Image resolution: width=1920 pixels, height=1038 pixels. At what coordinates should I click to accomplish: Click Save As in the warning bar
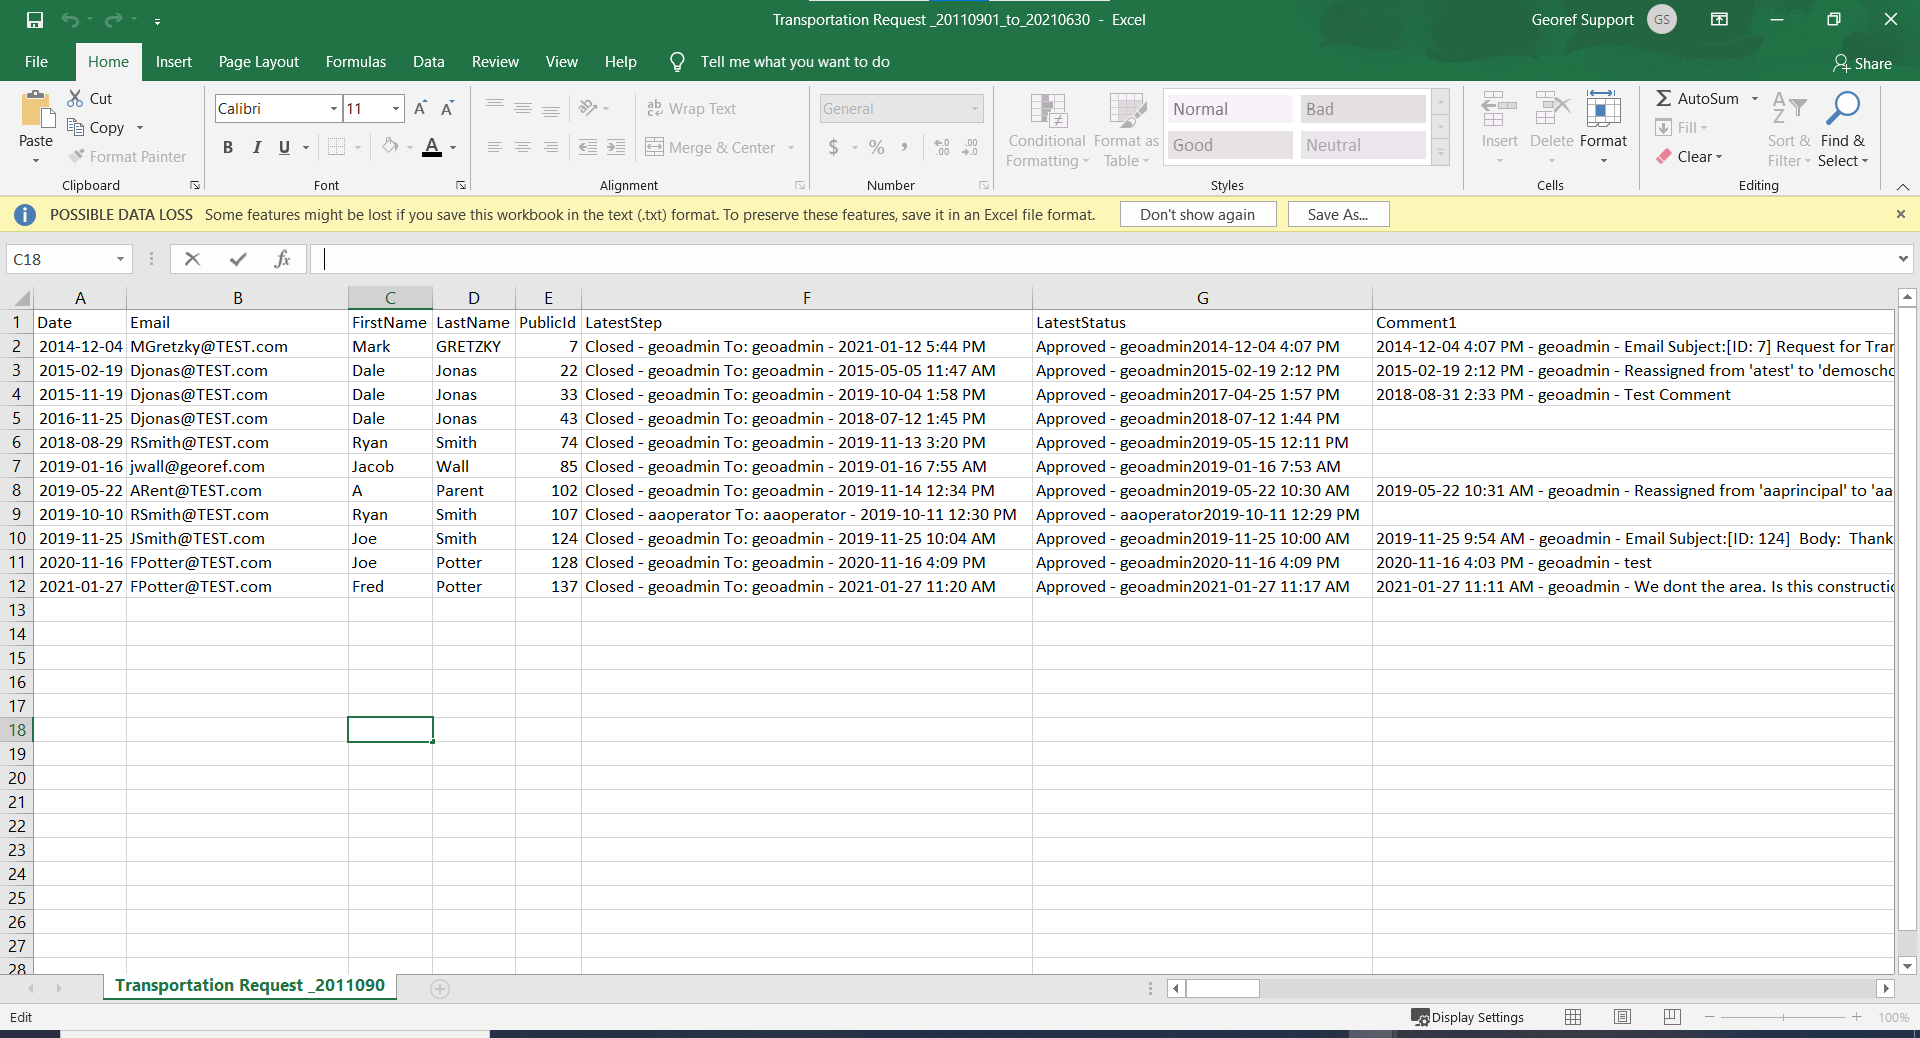tap(1338, 214)
